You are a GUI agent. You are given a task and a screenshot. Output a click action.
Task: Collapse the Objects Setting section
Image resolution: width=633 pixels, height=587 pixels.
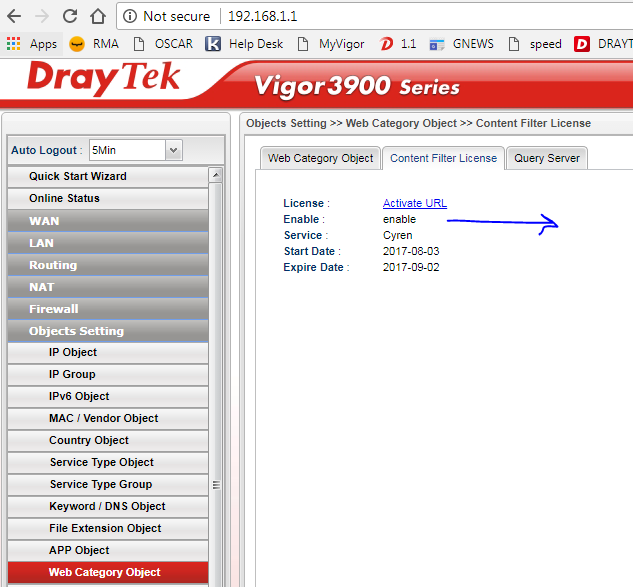click(108, 331)
